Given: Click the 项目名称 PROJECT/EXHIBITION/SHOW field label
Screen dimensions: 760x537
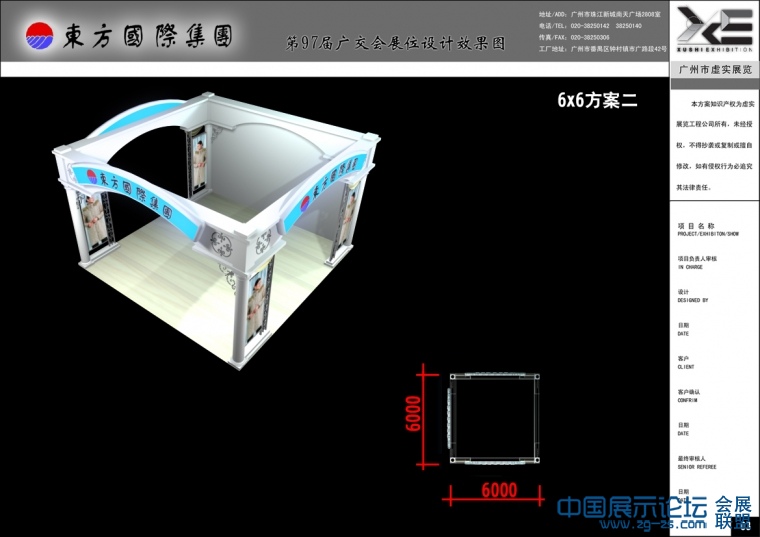Looking at the screenshot, I should coord(708,229).
